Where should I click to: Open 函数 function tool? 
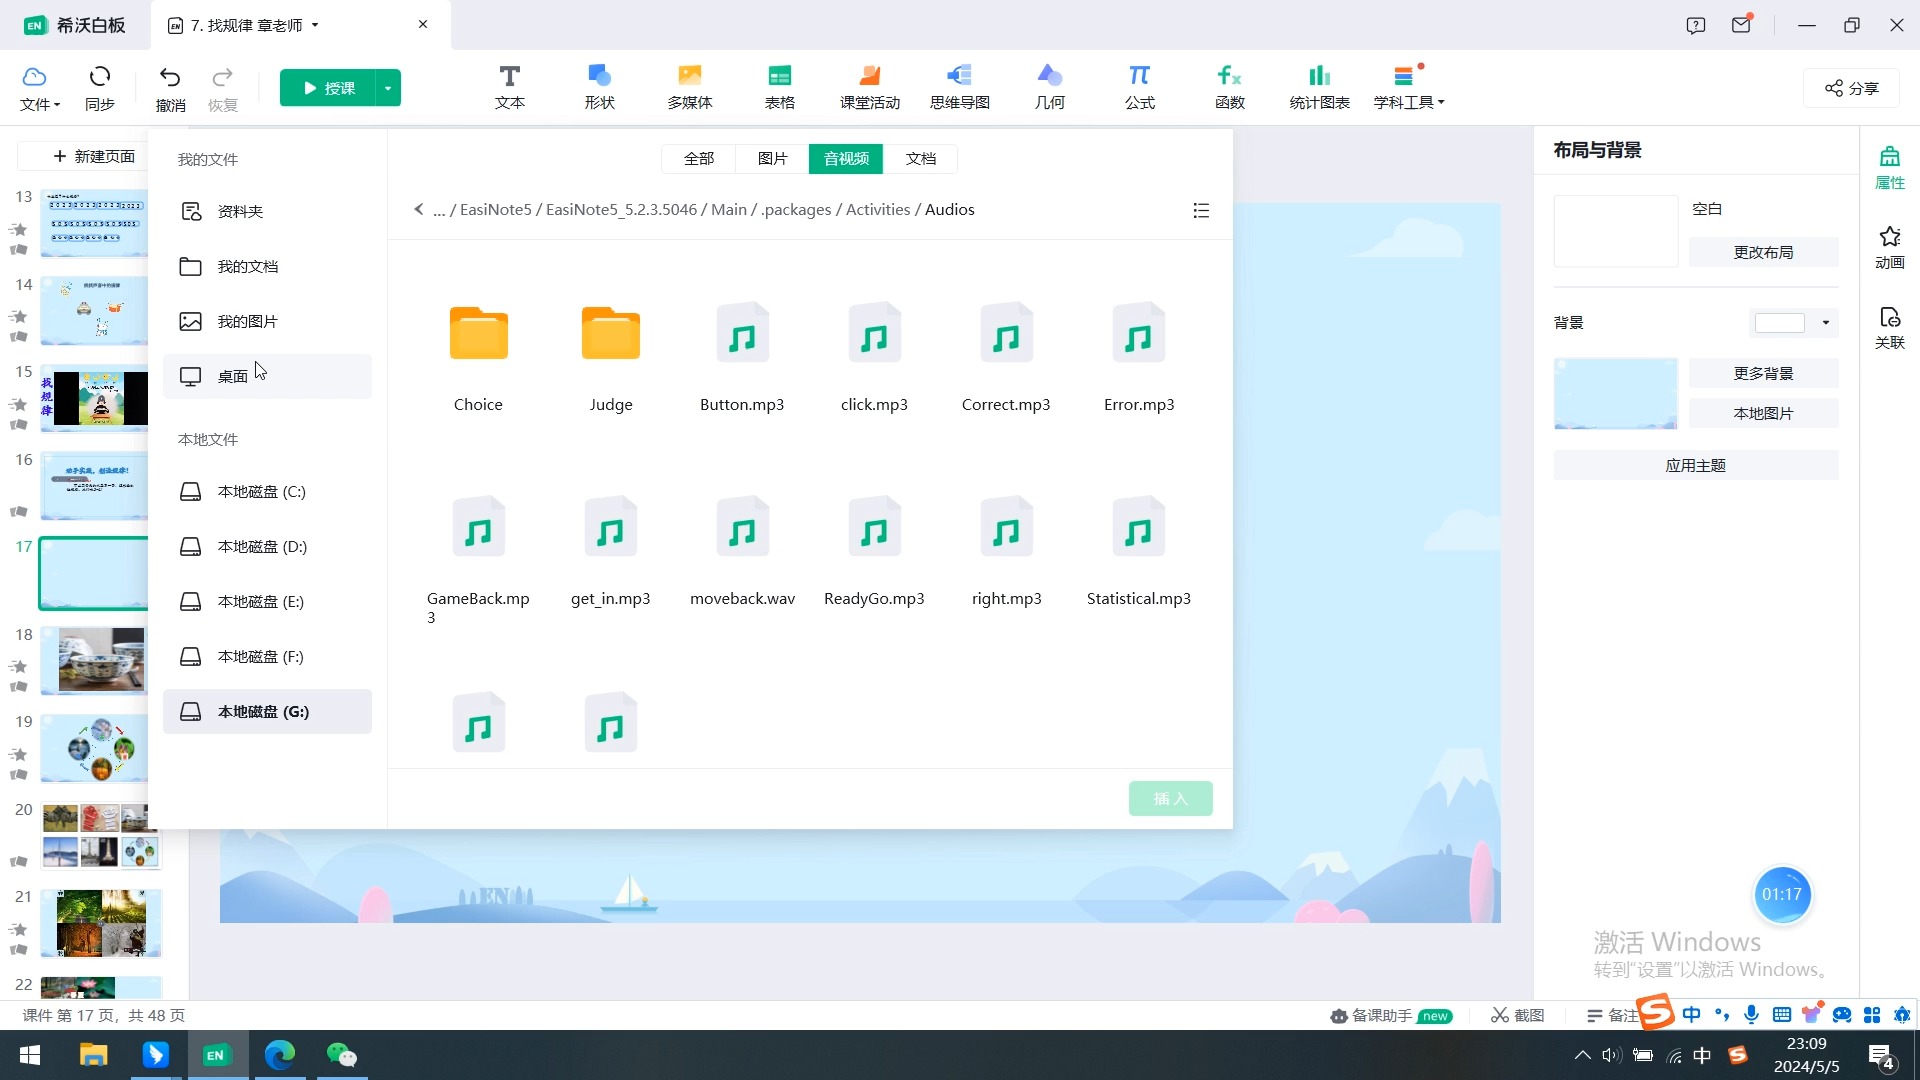point(1229,87)
